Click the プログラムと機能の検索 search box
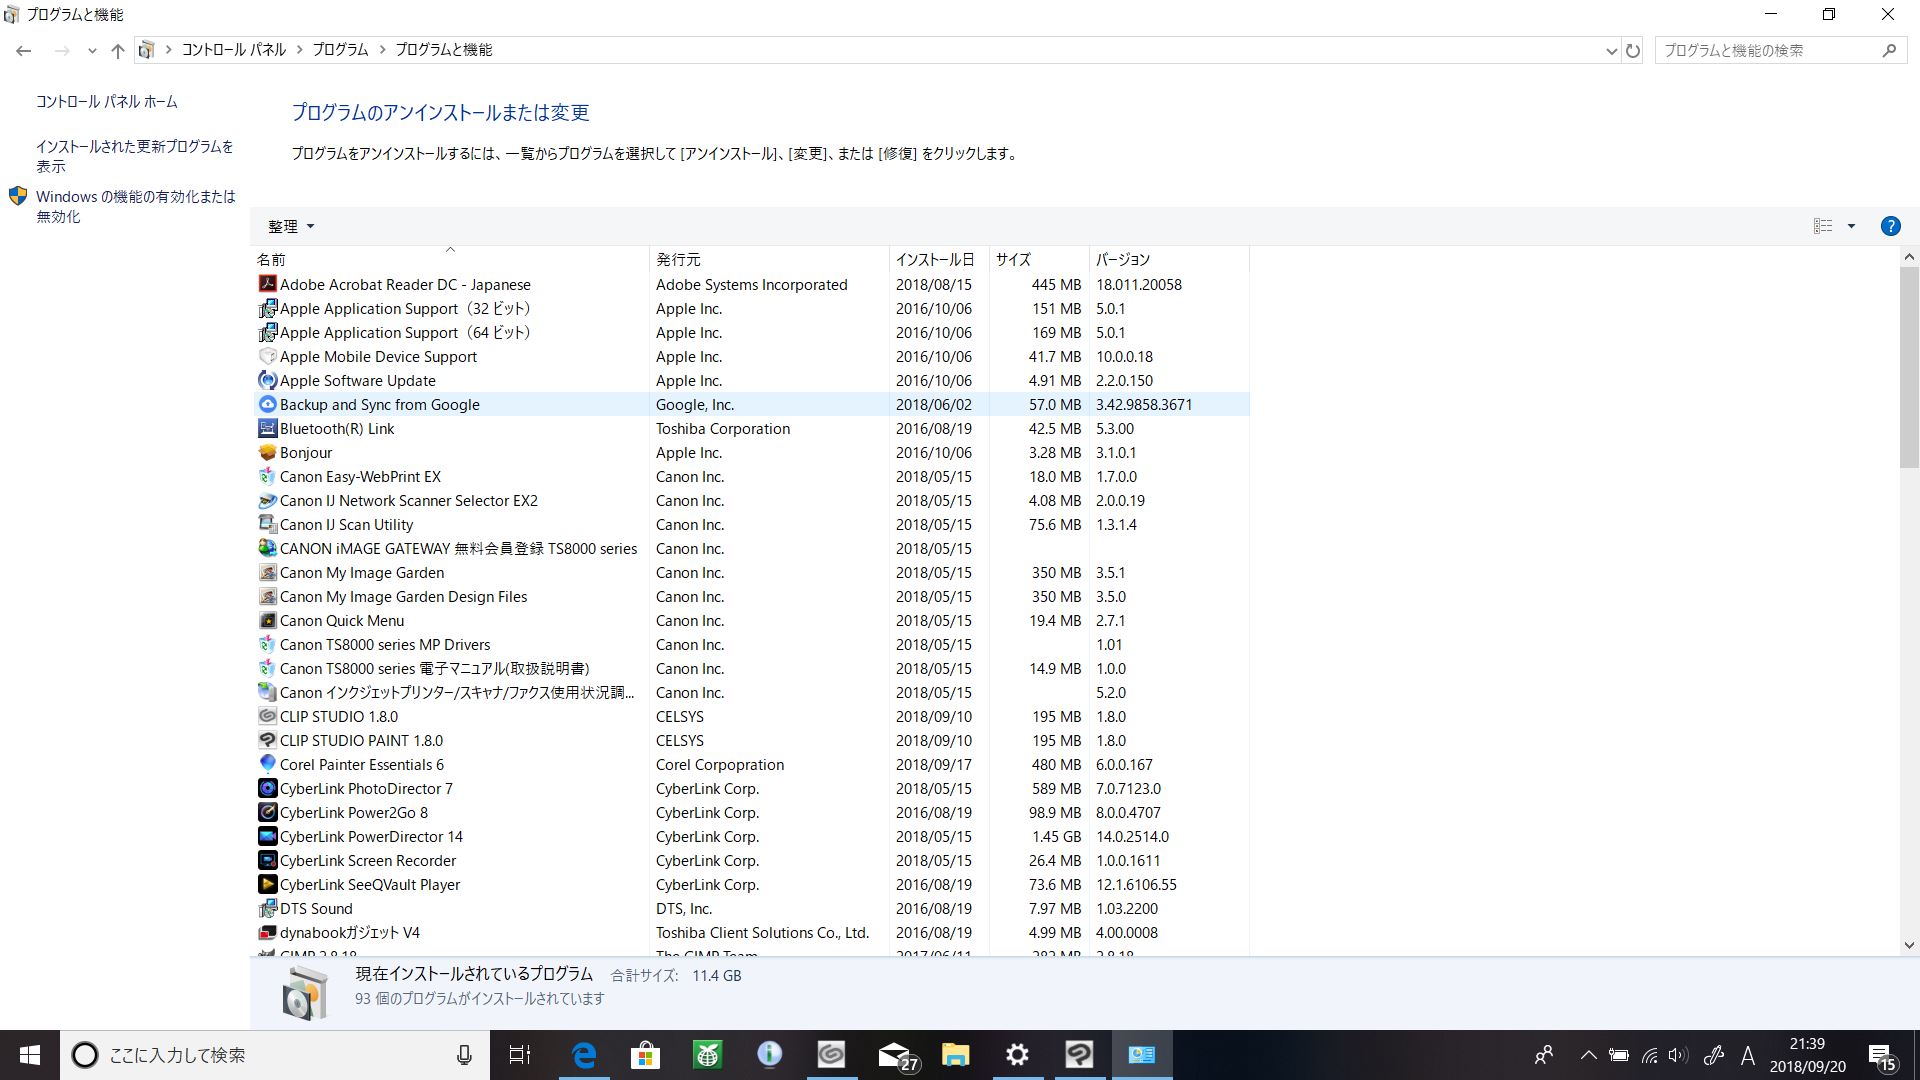 [x=1765, y=50]
